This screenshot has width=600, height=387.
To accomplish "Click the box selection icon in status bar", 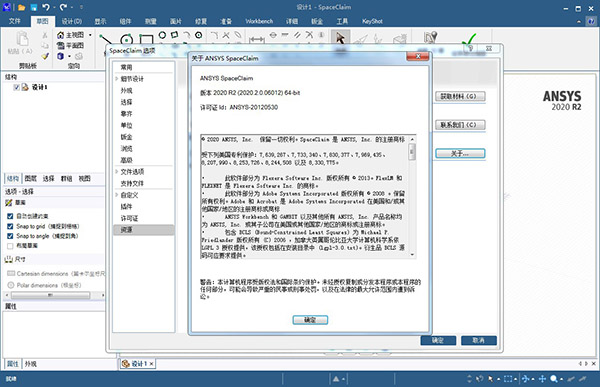I will click(508, 379).
